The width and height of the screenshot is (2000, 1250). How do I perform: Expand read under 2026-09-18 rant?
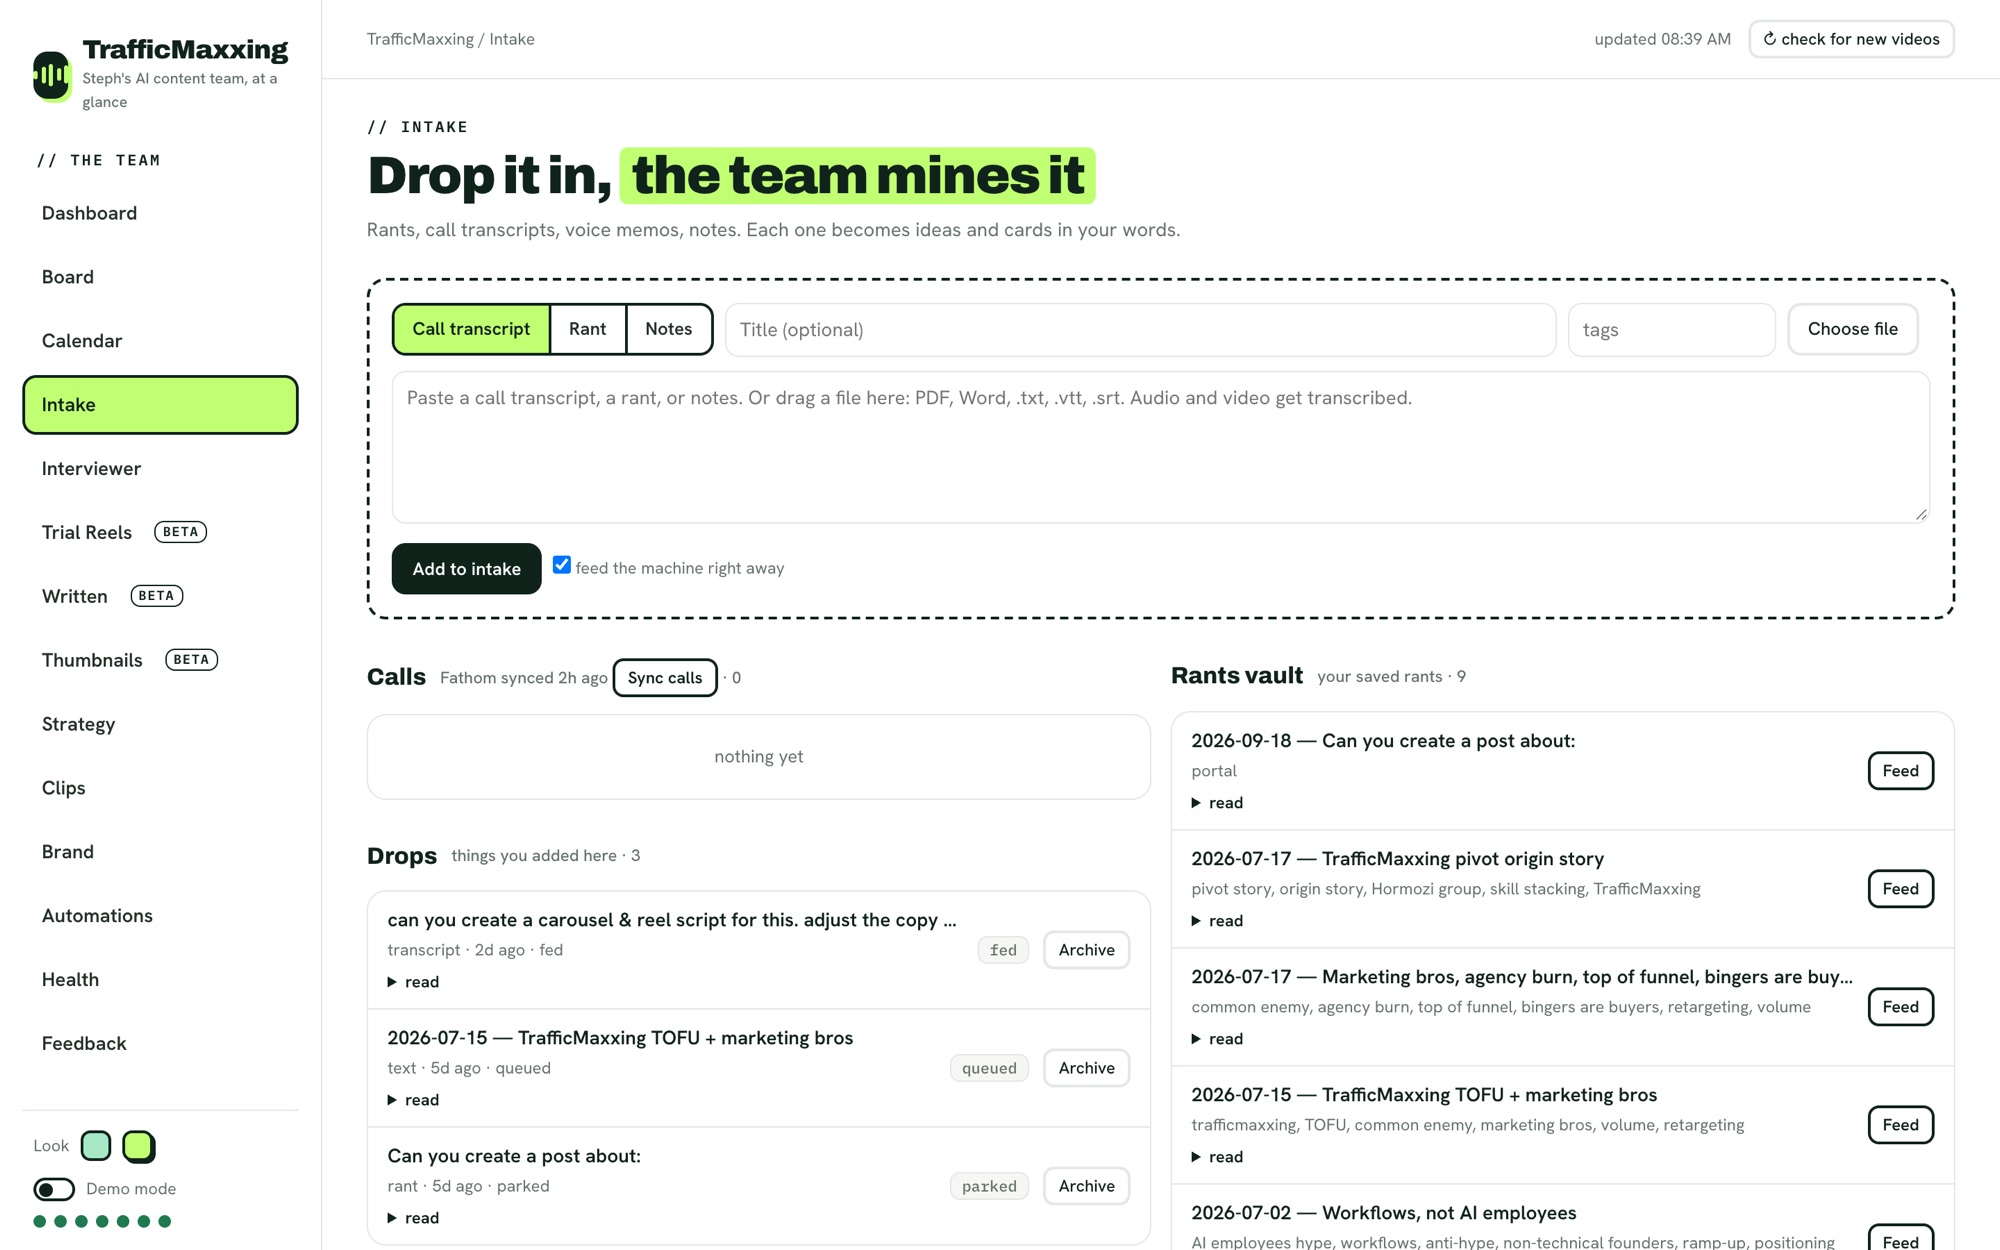[x=1217, y=803]
